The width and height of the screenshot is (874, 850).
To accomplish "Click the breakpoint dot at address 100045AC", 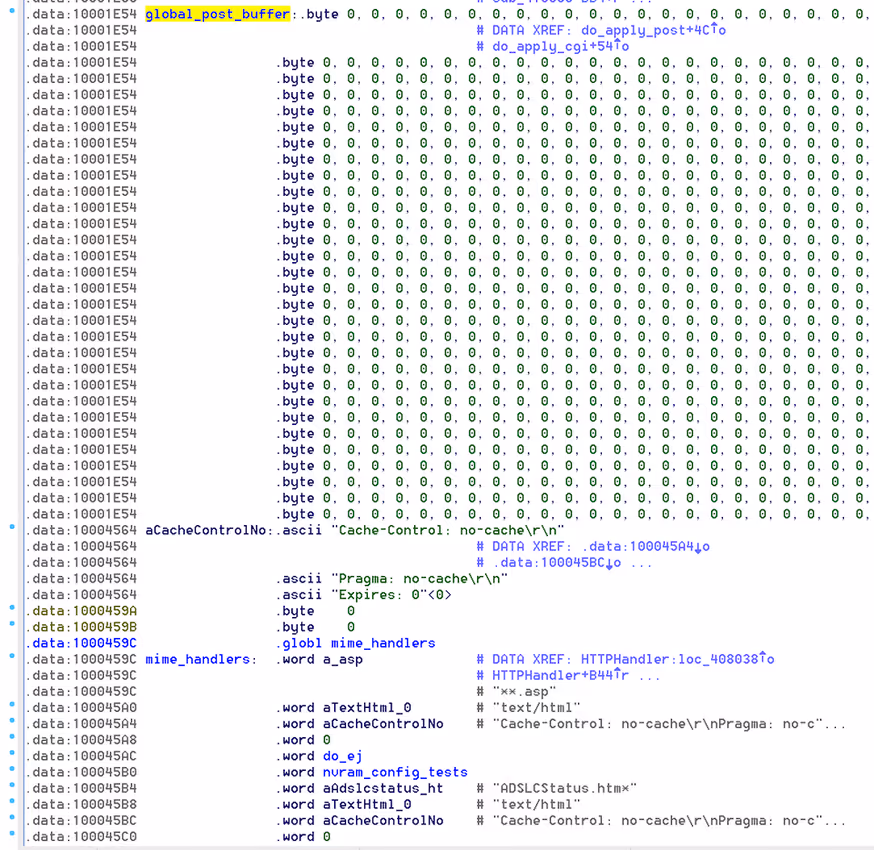I will (12, 752).
